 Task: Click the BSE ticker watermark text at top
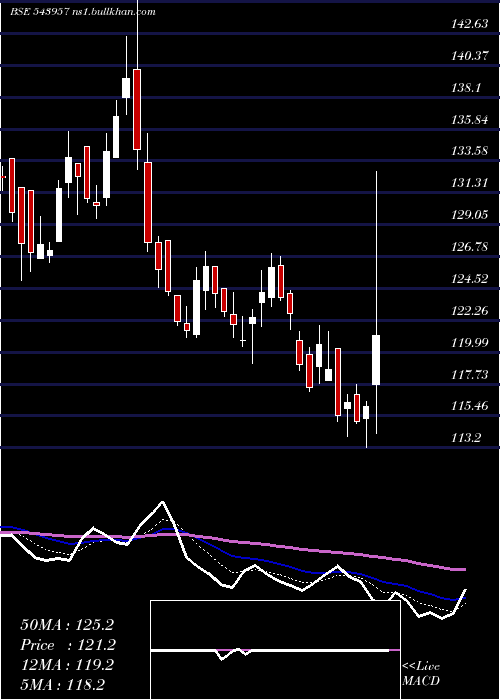(x=83, y=12)
